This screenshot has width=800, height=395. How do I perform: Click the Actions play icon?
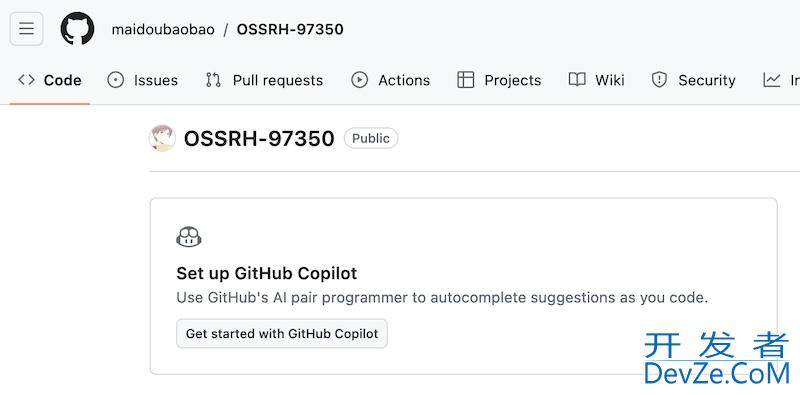tap(360, 80)
